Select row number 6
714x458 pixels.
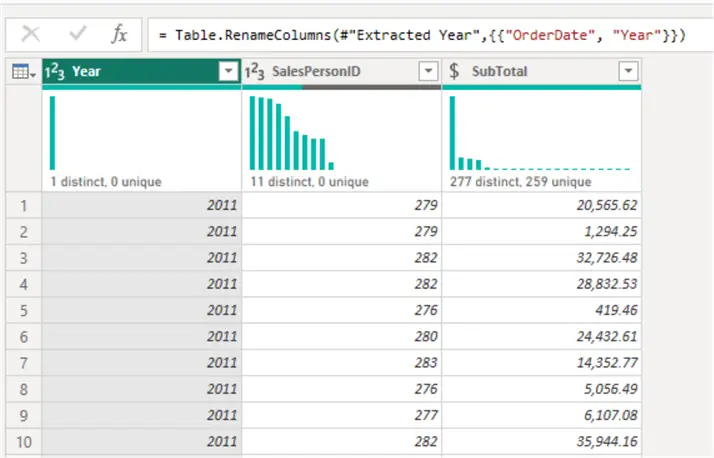24,337
